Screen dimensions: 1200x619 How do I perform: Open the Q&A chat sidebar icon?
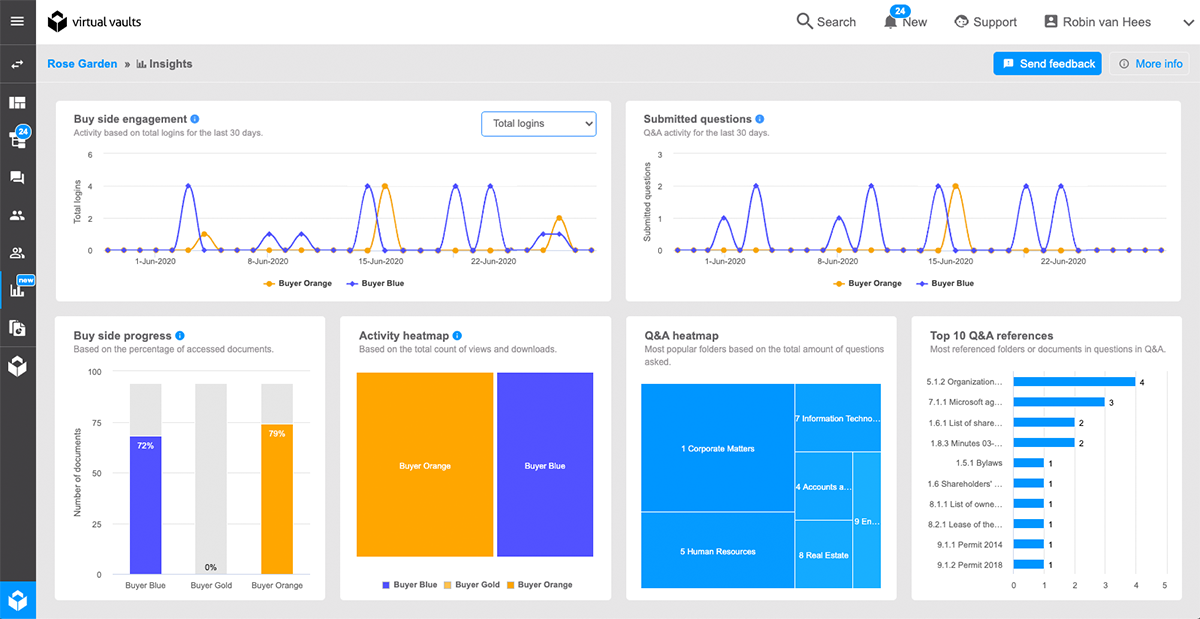[17, 178]
